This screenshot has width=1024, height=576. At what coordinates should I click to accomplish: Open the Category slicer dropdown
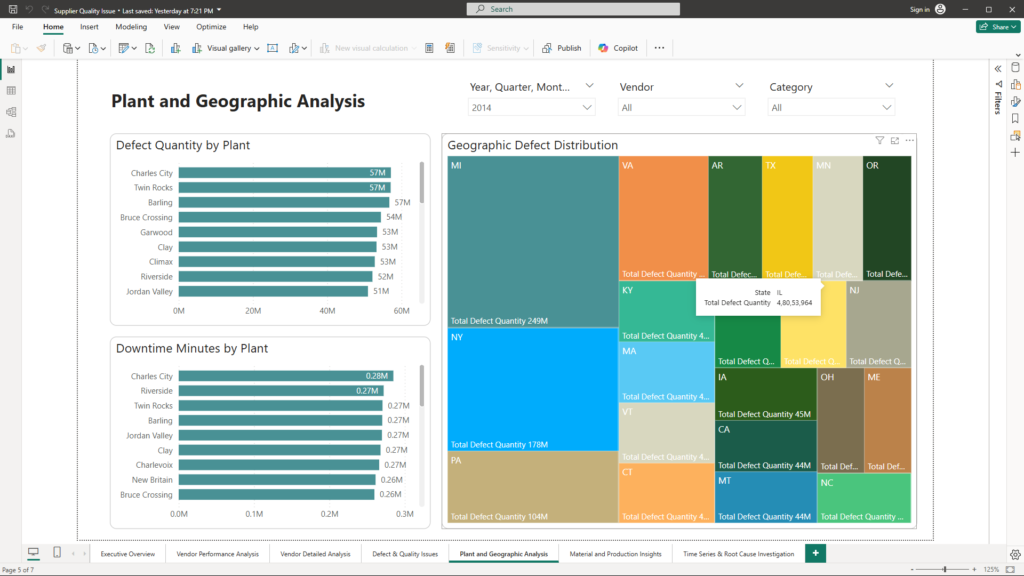[831, 107]
